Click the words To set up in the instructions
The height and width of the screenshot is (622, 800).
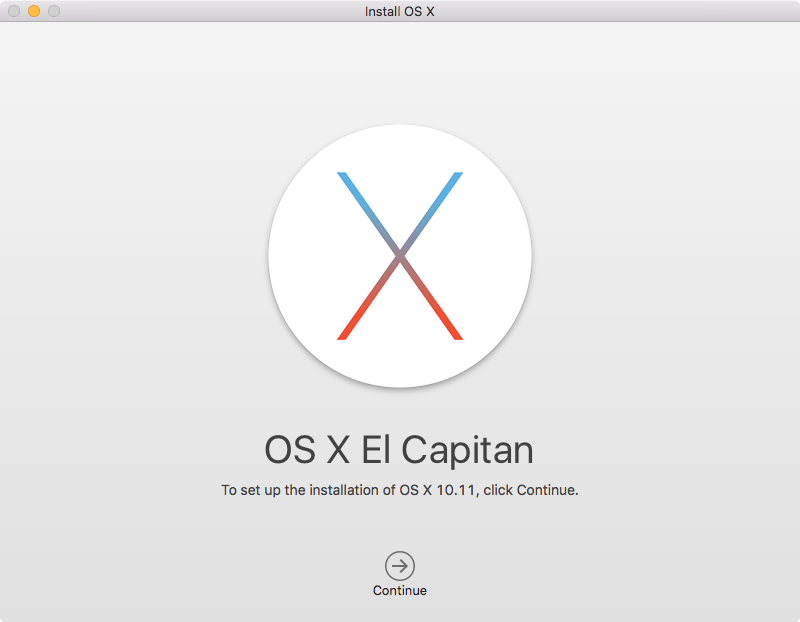[x=249, y=491]
